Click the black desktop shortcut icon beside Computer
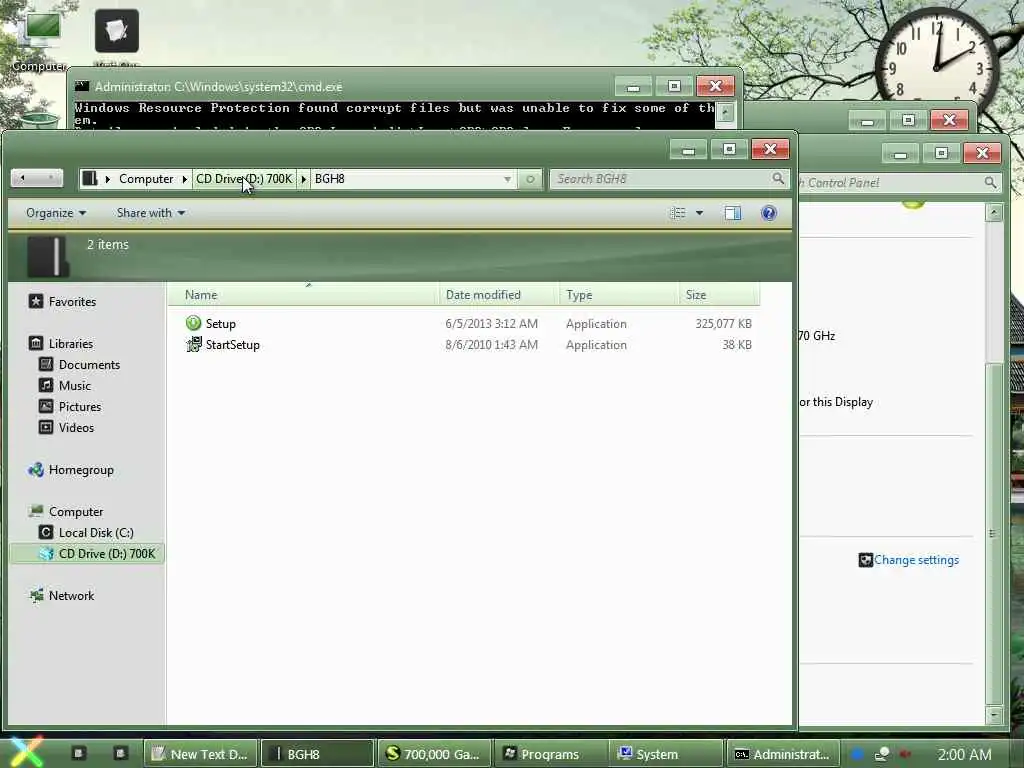 point(116,31)
